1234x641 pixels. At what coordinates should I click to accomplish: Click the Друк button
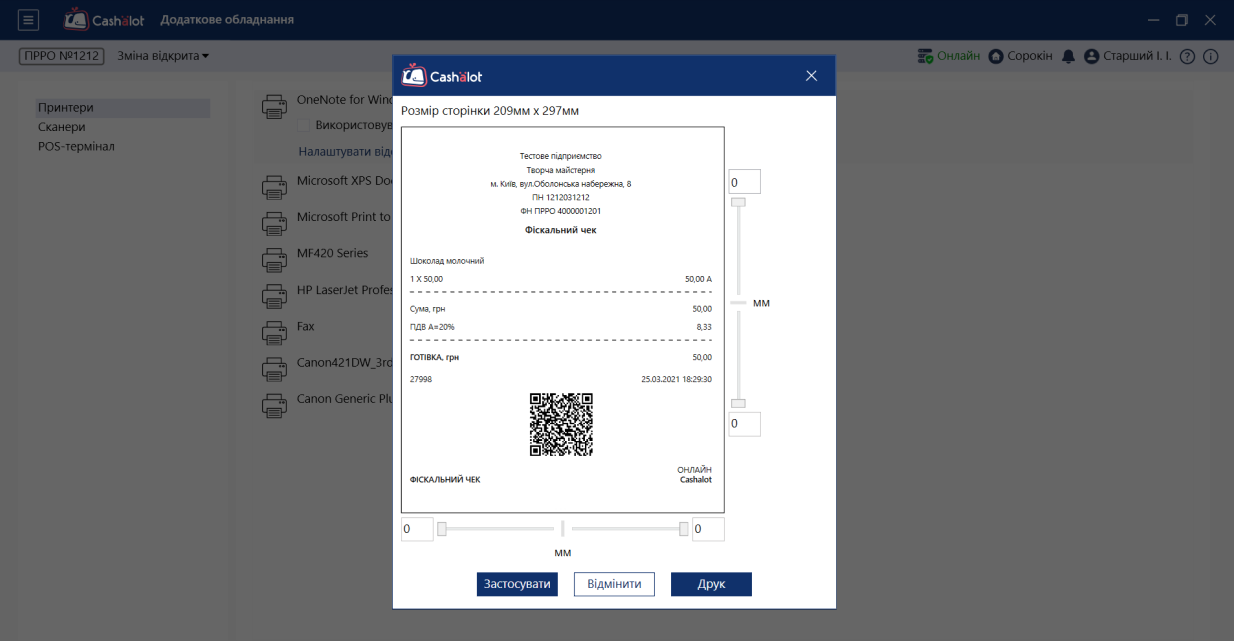point(711,584)
